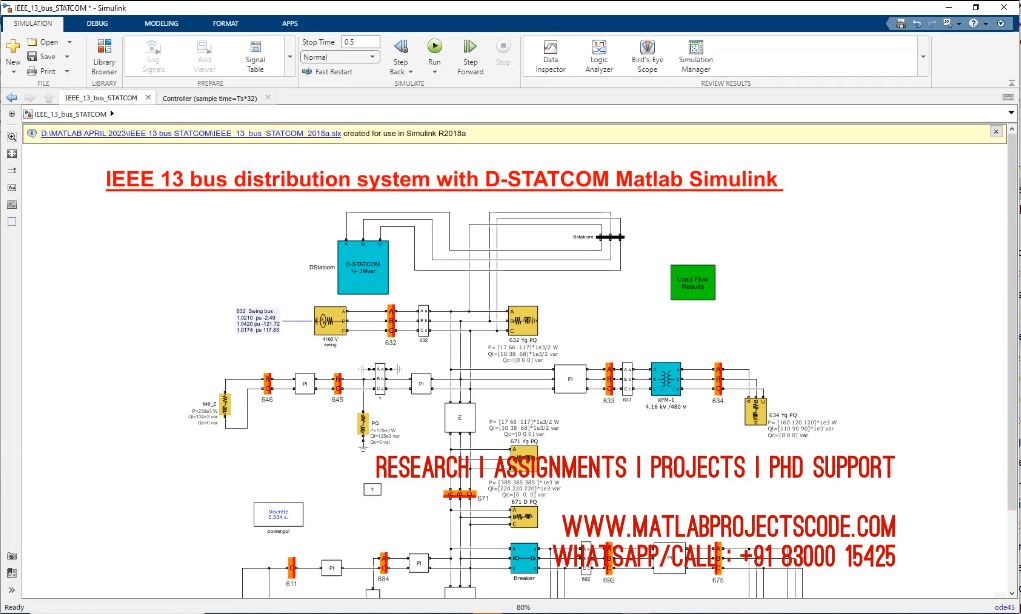Expand the Print dropdown arrow

pos(67,71)
